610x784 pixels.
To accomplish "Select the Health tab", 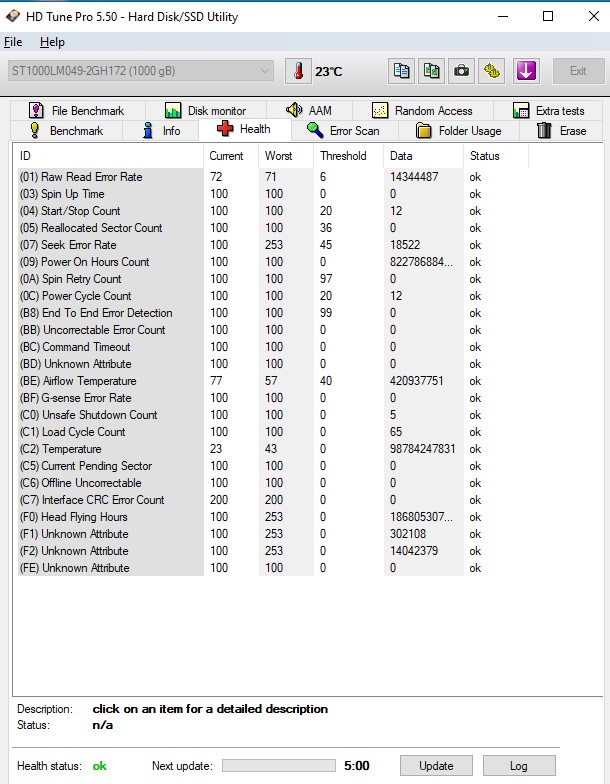I will 245,129.
